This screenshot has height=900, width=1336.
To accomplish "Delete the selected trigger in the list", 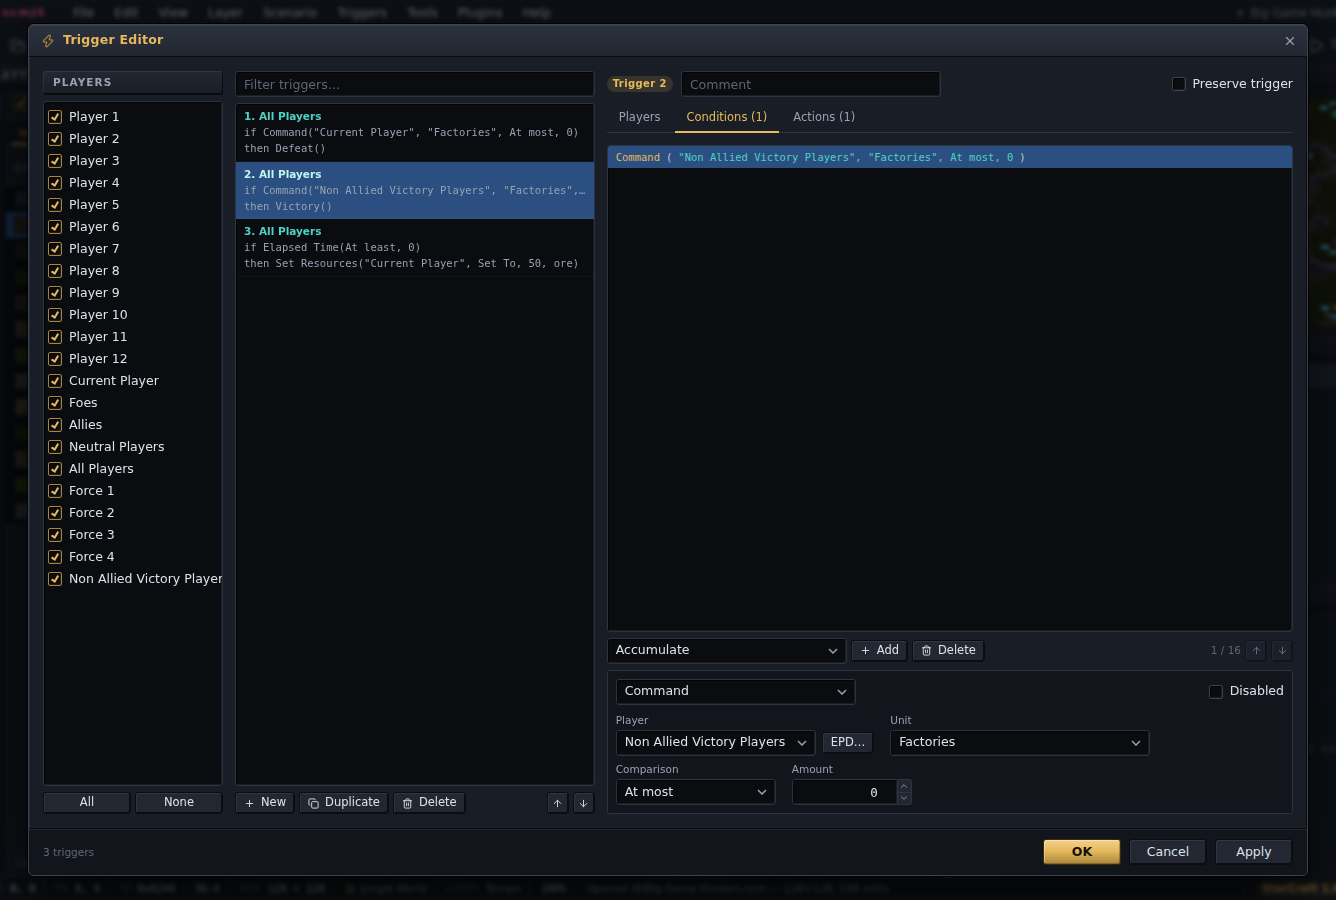I will (x=429, y=802).
